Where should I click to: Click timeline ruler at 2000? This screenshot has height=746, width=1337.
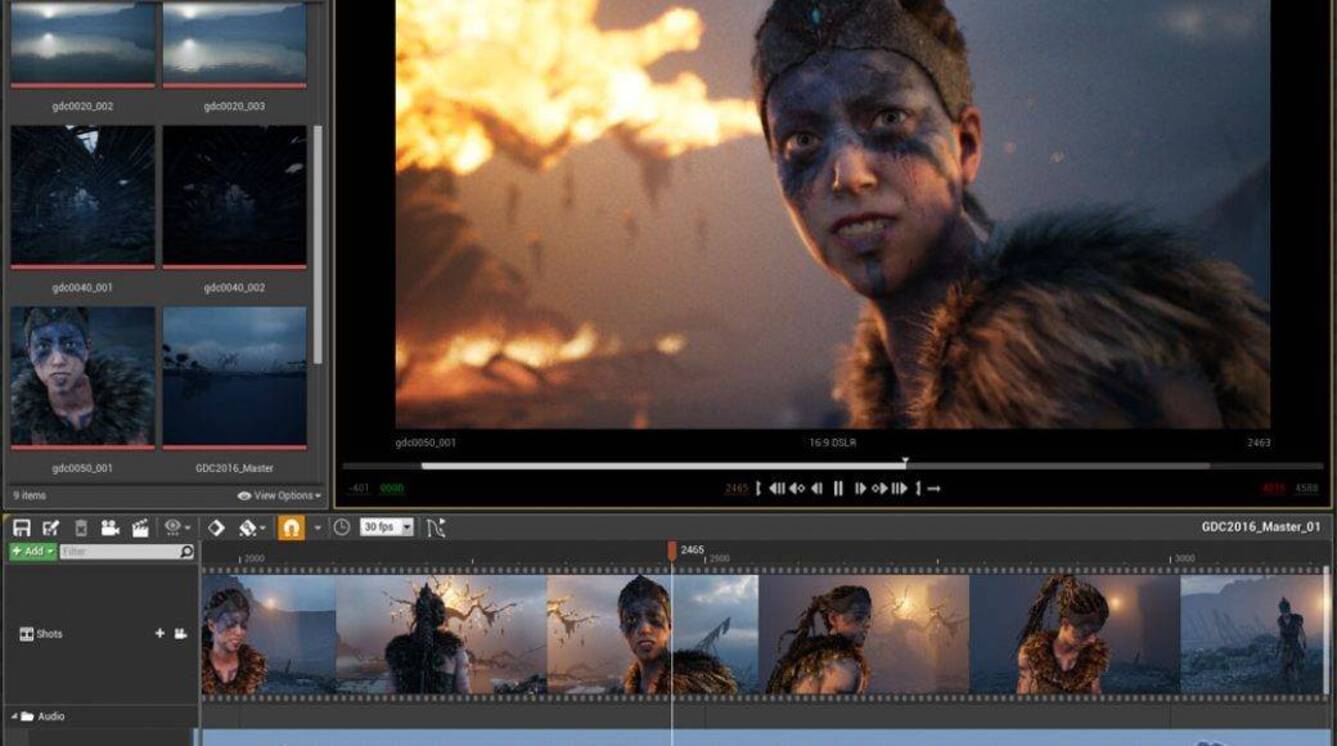pyautogui.click(x=254, y=557)
